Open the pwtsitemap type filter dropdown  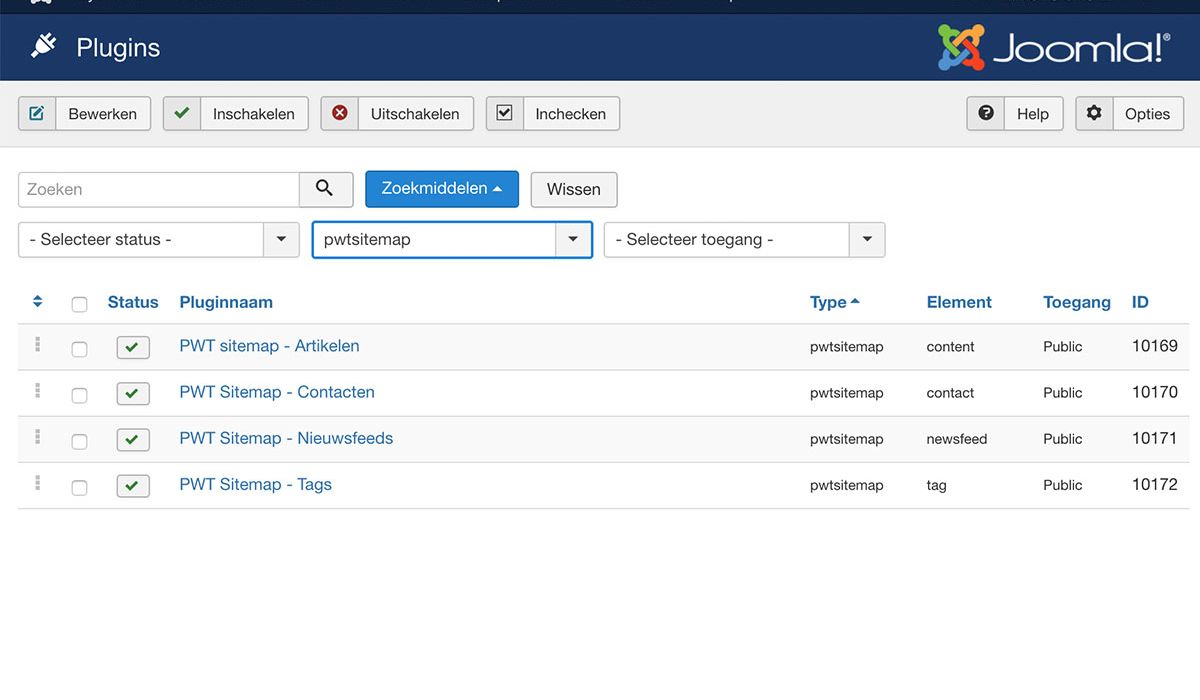click(452, 240)
